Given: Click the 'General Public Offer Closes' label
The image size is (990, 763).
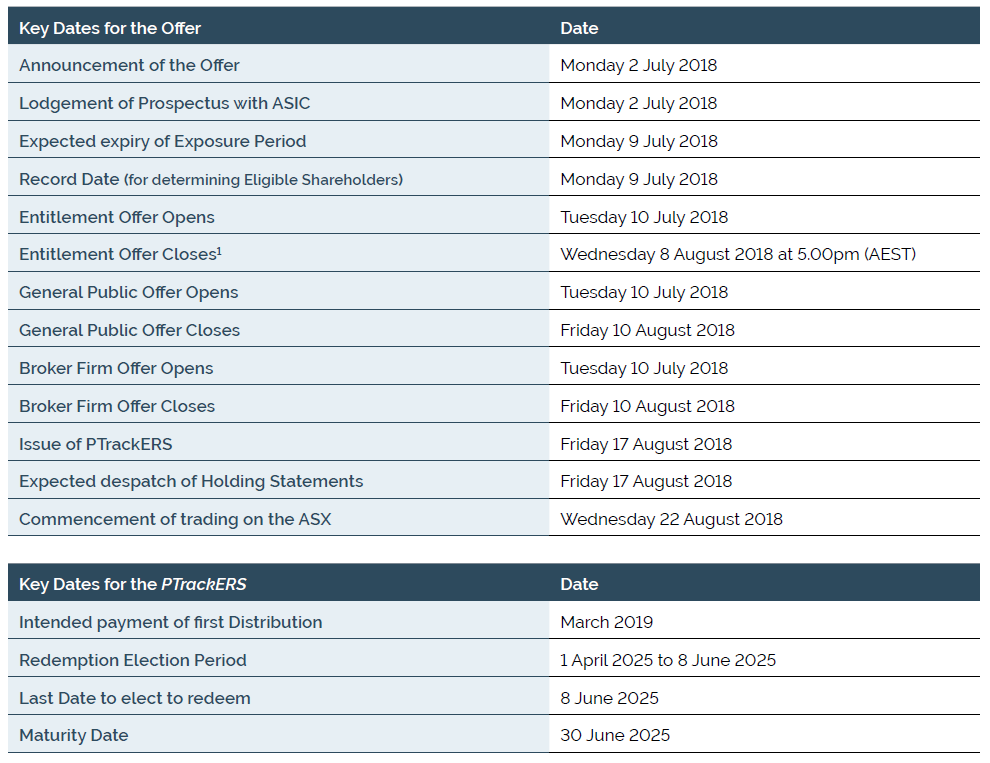Looking at the screenshot, I should (x=129, y=330).
